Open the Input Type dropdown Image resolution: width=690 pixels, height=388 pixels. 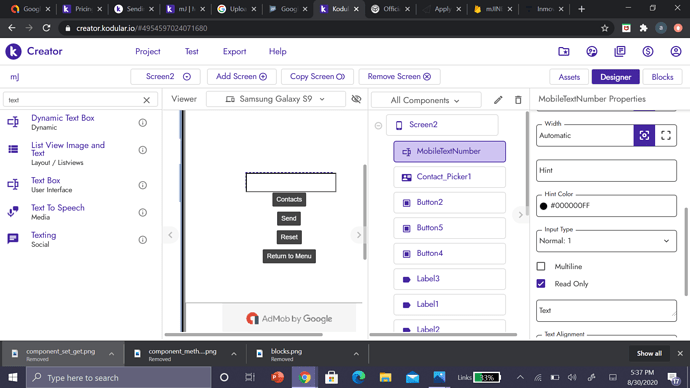coord(606,241)
